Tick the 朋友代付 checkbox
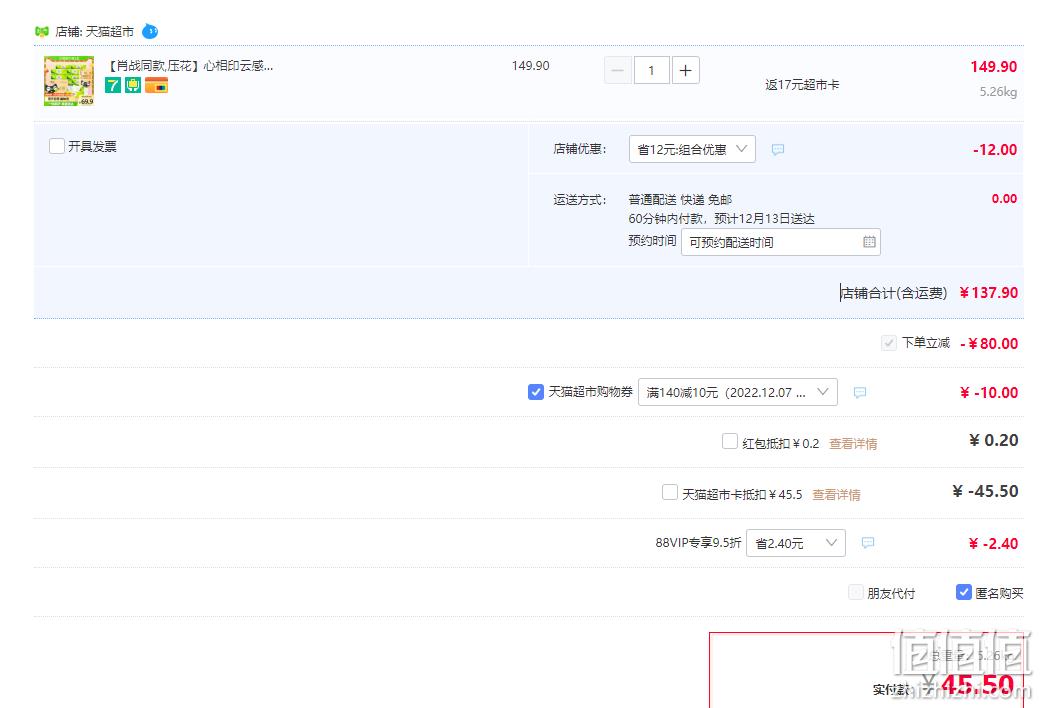Image resolution: width=1041 pixels, height=708 pixels. 856,592
